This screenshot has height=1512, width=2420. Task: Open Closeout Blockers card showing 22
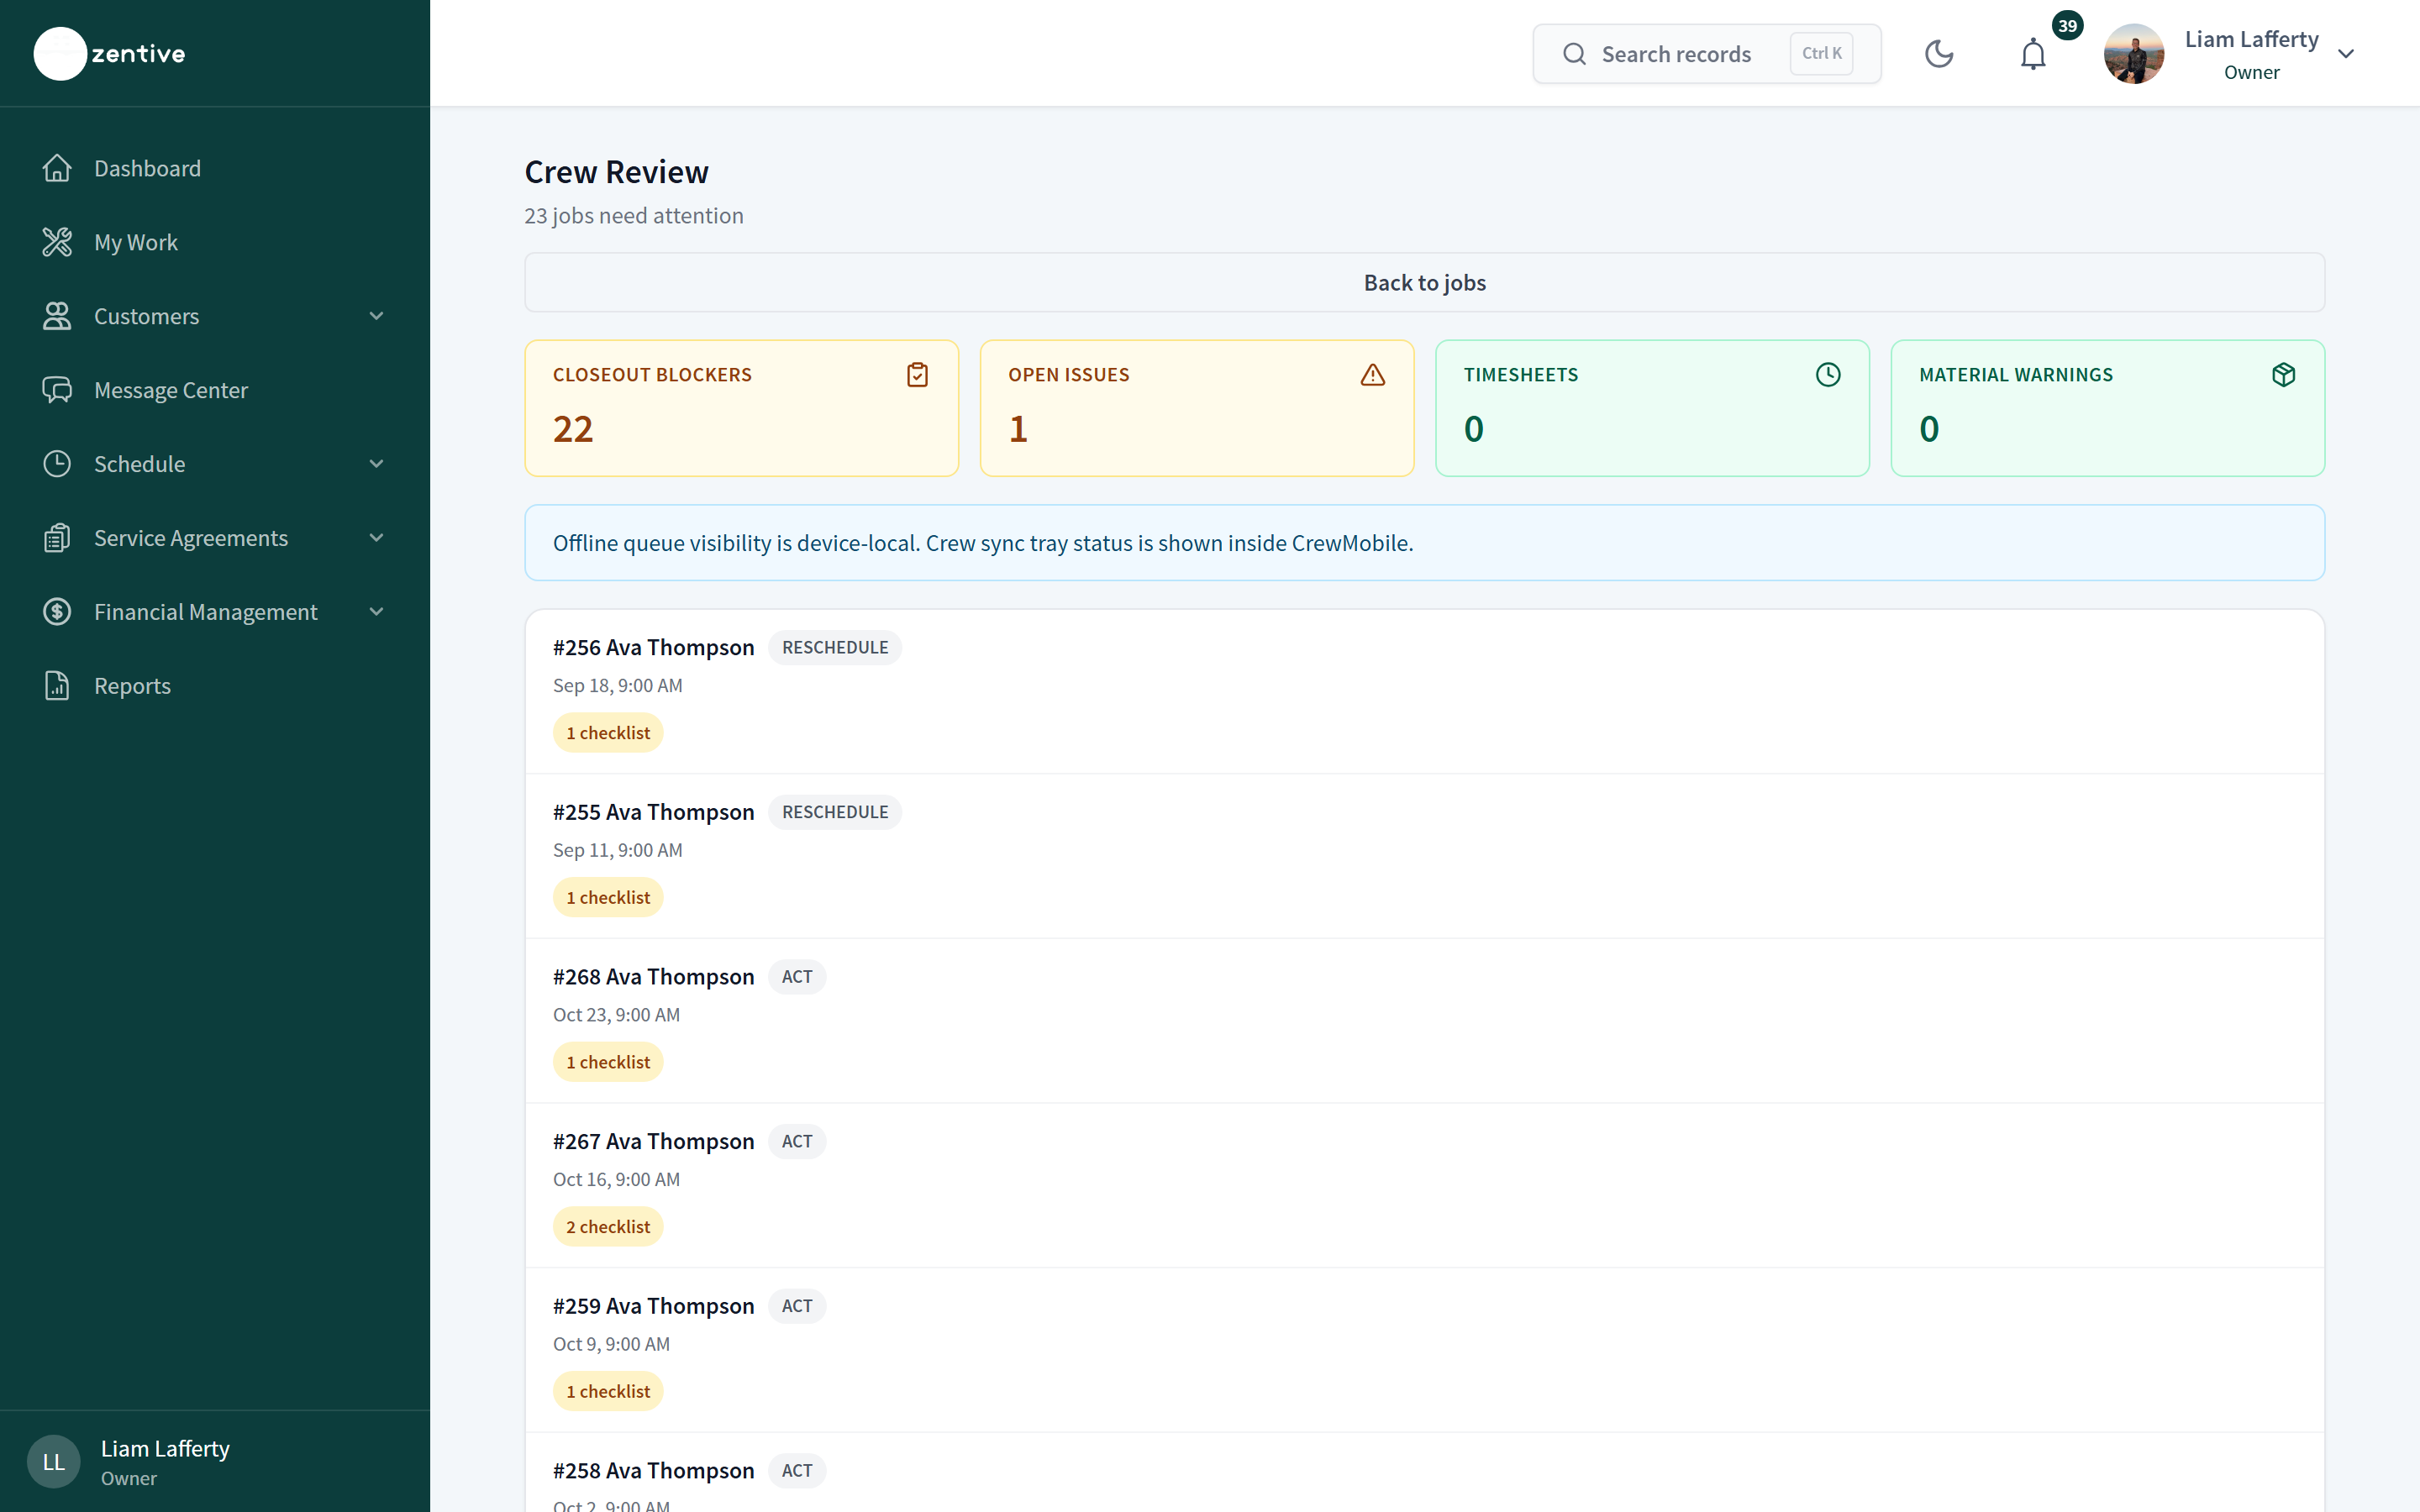click(x=741, y=408)
